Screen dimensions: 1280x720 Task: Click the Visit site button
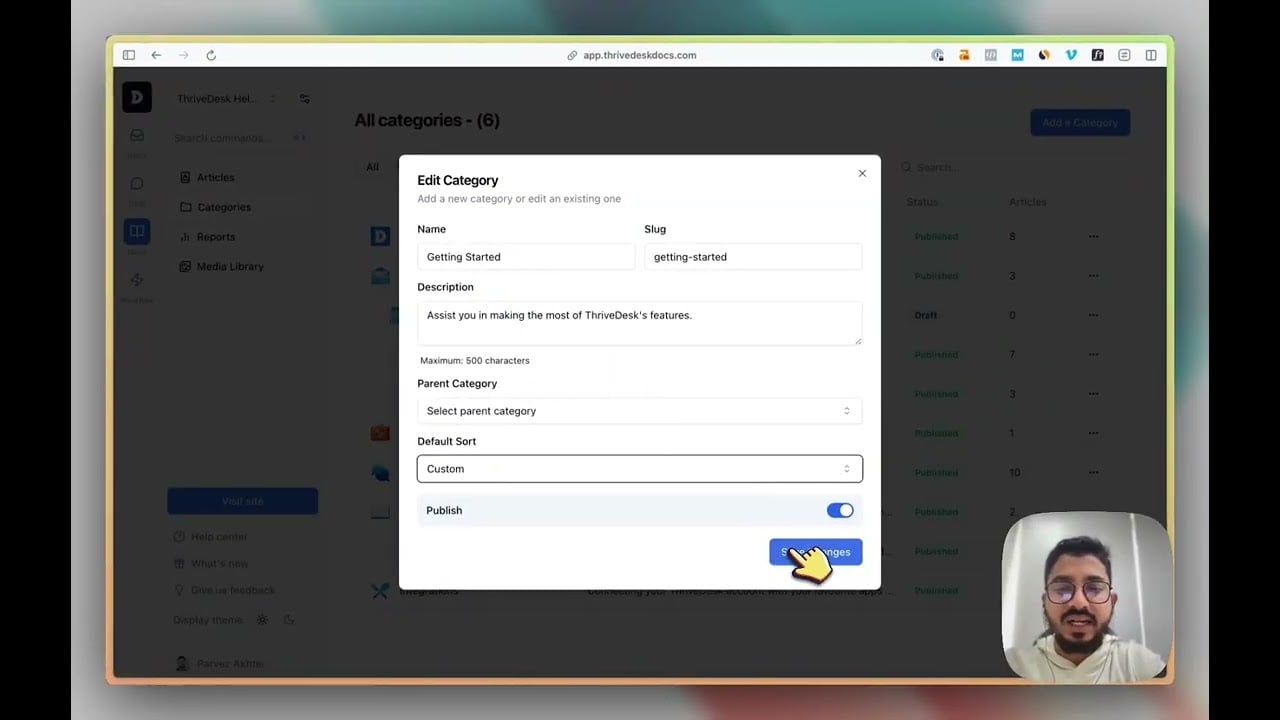click(242, 501)
